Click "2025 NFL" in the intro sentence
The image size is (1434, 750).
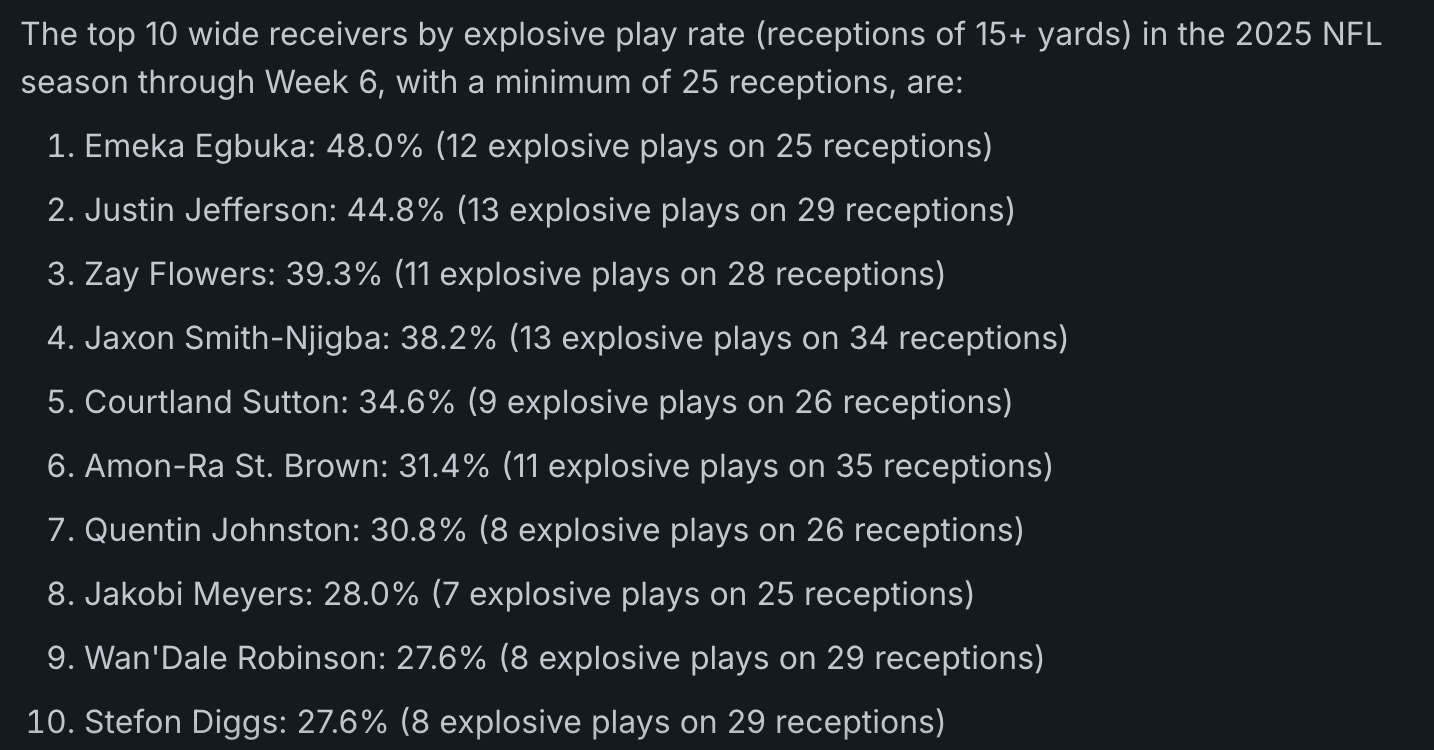[1308, 34]
